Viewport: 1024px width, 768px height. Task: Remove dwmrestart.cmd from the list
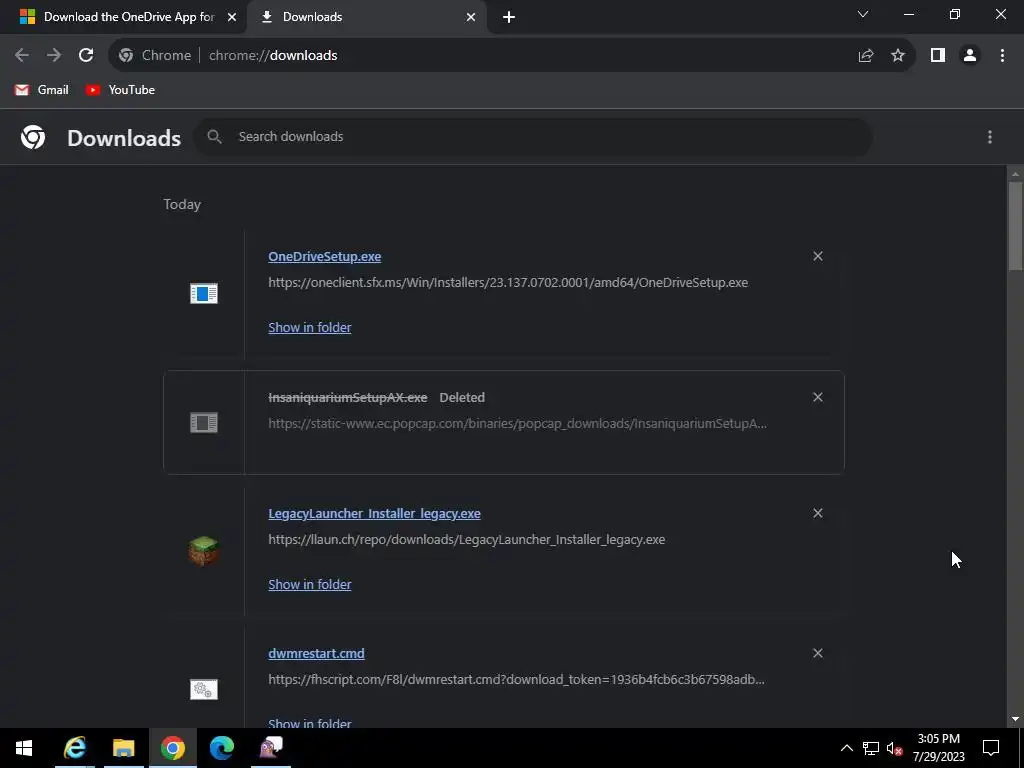(818, 653)
